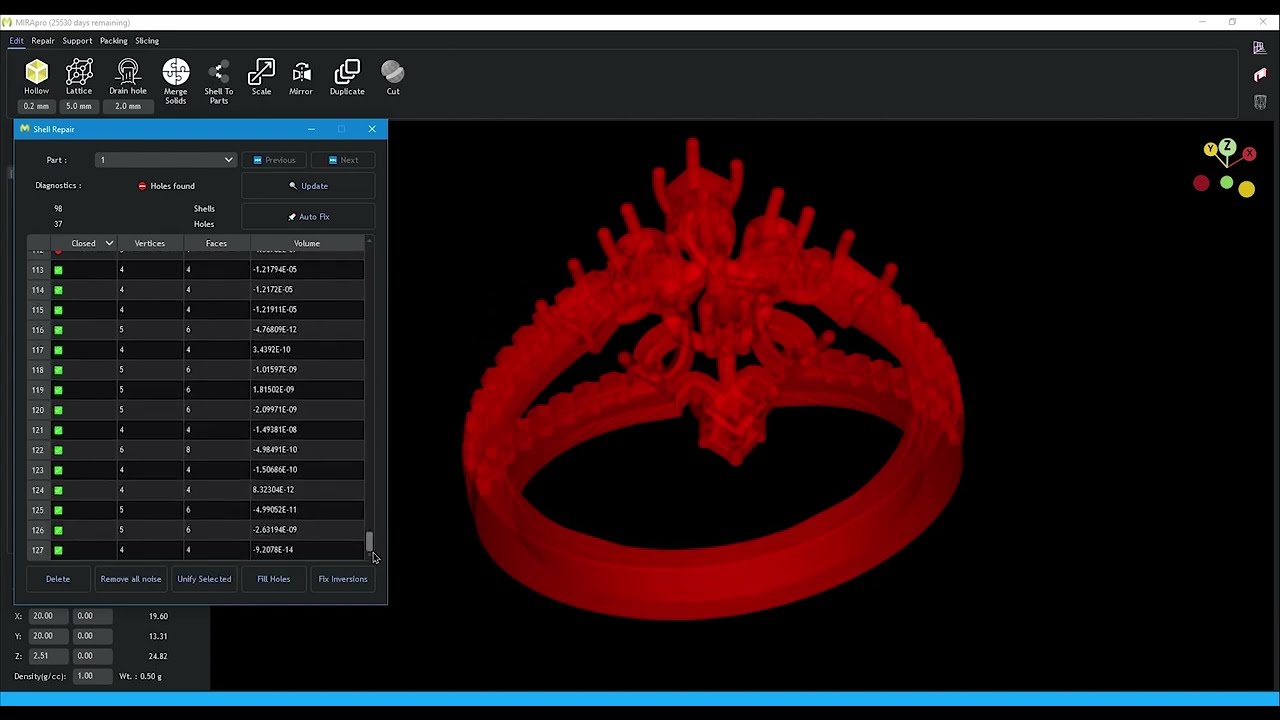Select the green closed marker in row 127
The height and width of the screenshot is (720, 1280).
58,550
